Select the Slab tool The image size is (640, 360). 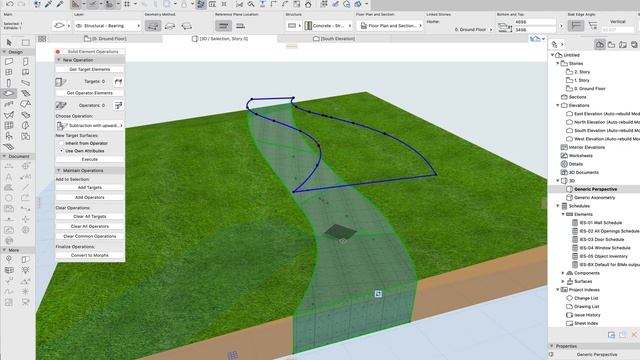pyautogui.click(x=9, y=93)
